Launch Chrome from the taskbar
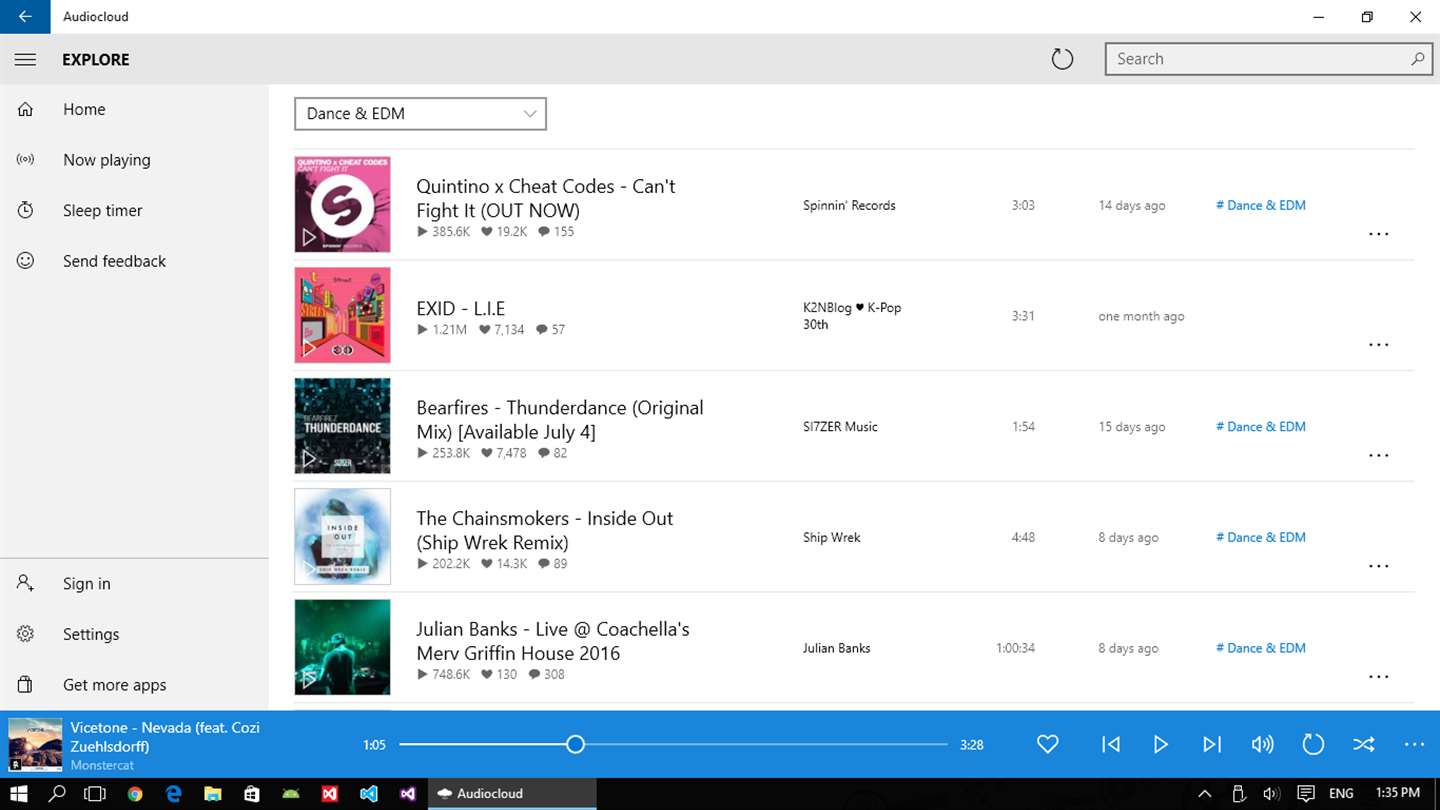The image size is (1440, 810). click(135, 794)
